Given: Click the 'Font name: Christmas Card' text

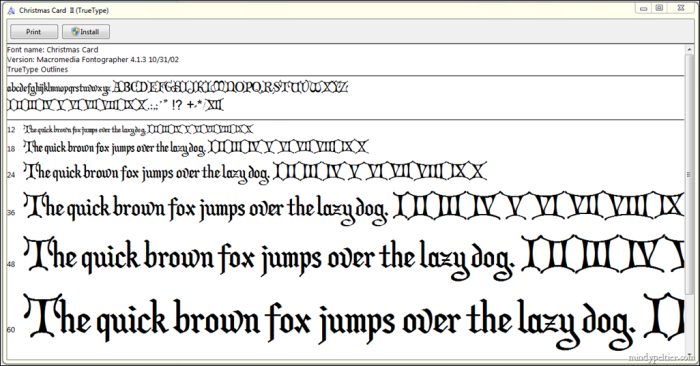Looking at the screenshot, I should [x=53, y=50].
